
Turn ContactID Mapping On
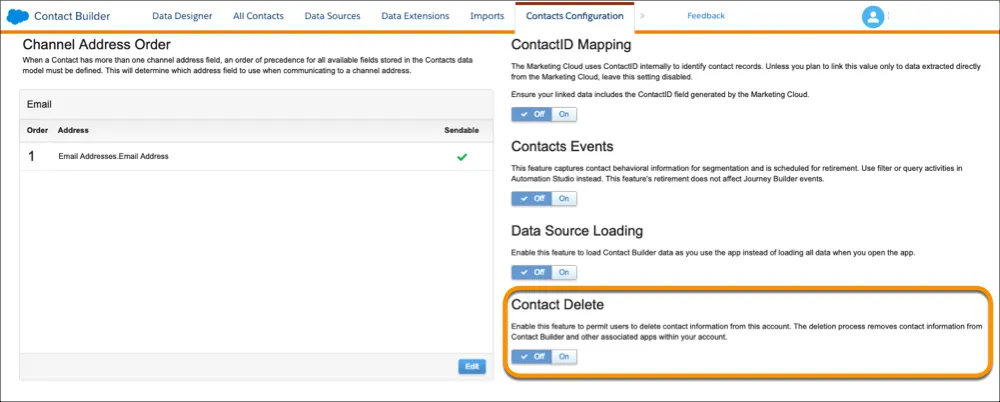pos(564,115)
